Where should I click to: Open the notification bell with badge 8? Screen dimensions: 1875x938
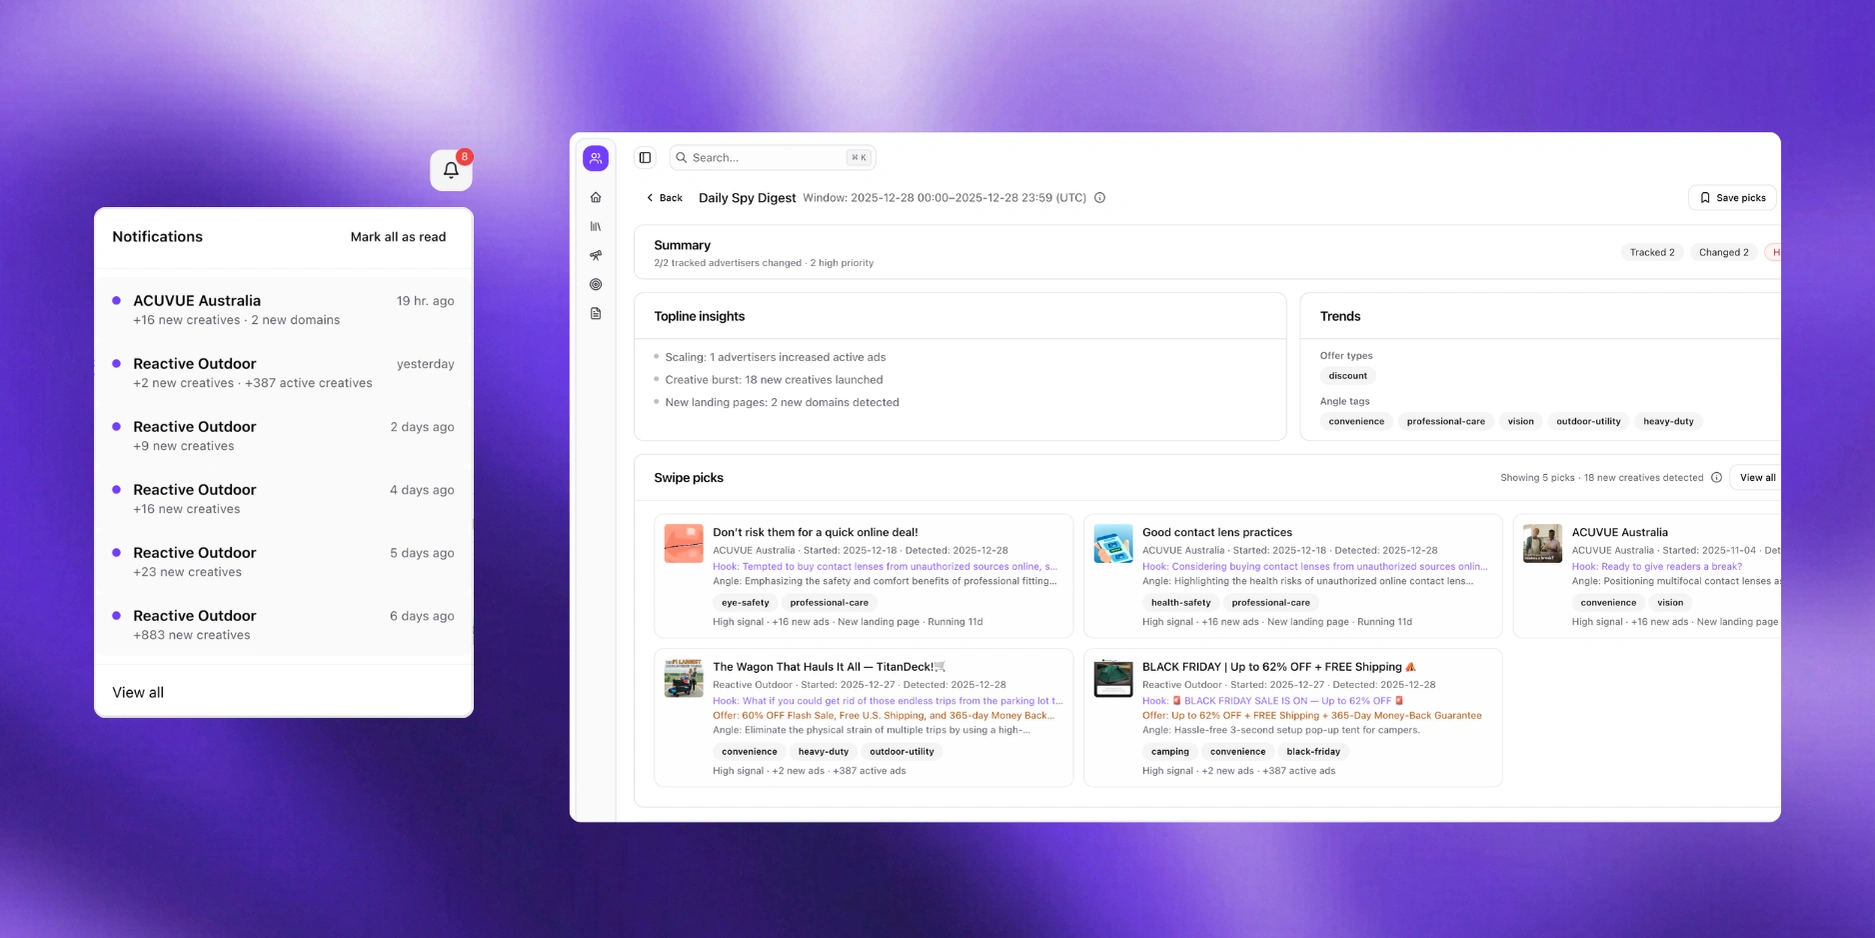pyautogui.click(x=451, y=169)
